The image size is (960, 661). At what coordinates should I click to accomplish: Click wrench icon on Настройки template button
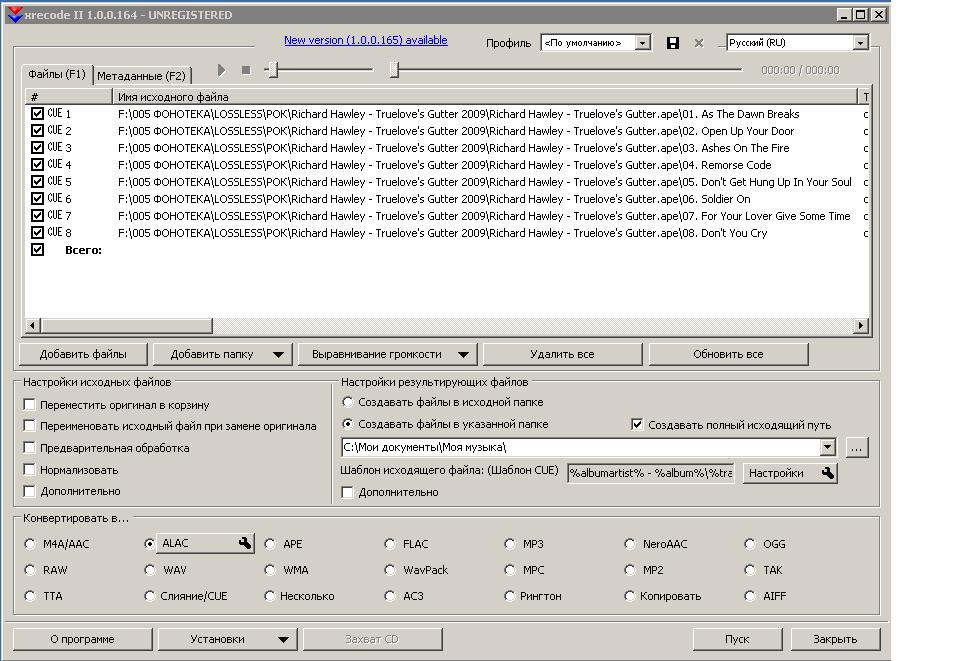(828, 473)
